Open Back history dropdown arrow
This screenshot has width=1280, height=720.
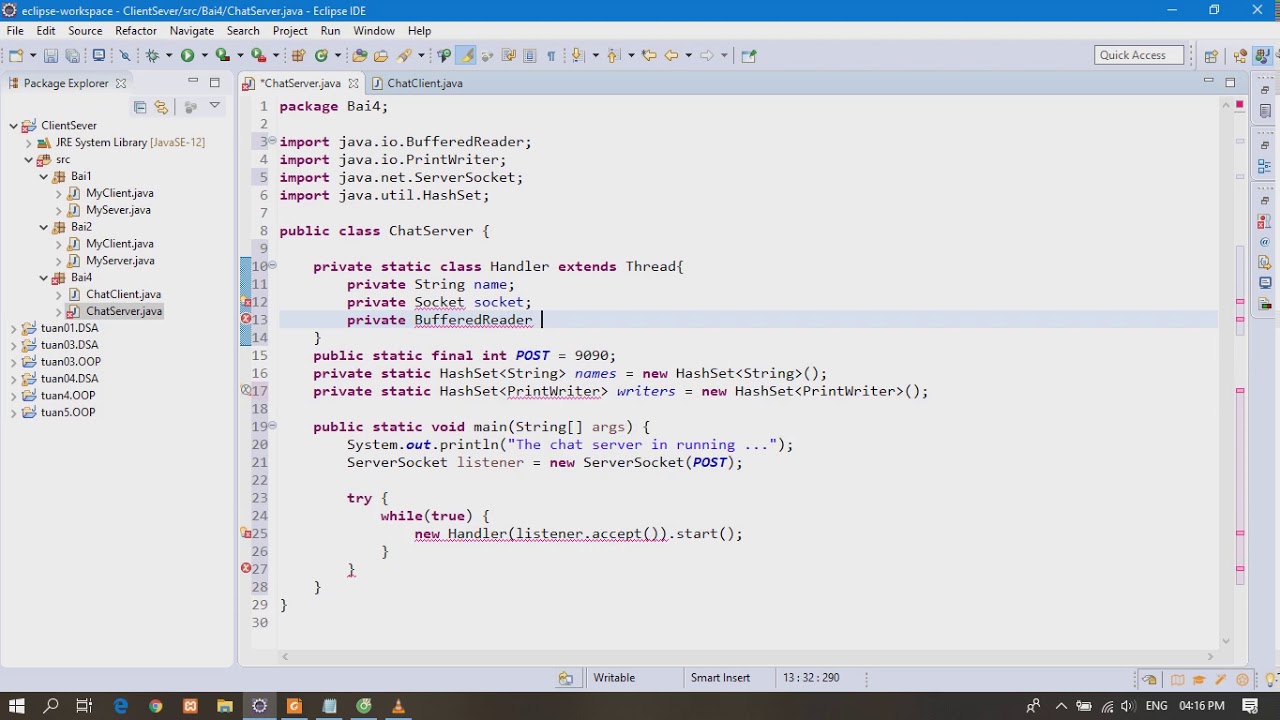coord(688,56)
